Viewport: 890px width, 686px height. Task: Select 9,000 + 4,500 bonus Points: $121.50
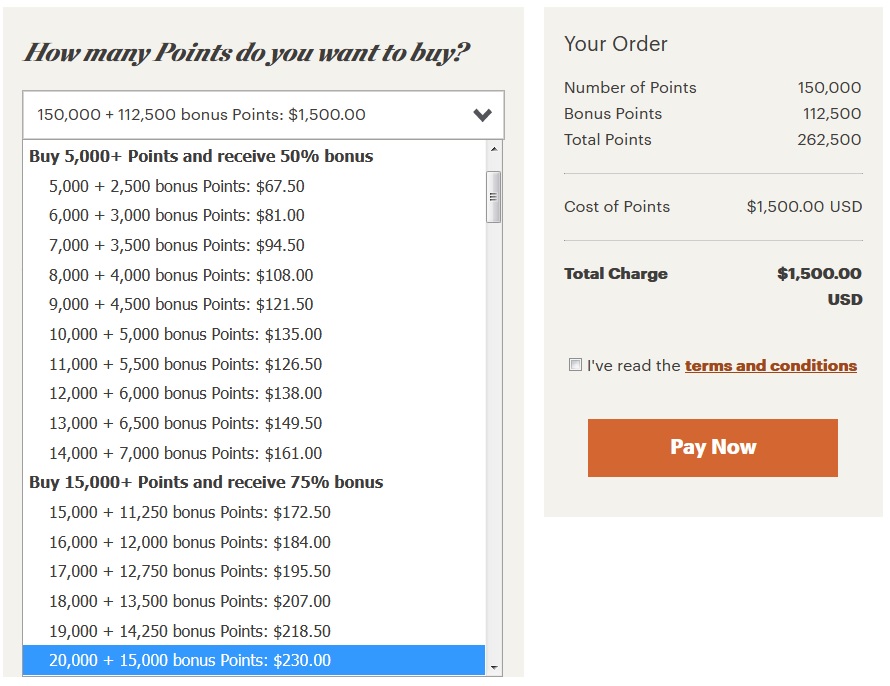(x=181, y=304)
